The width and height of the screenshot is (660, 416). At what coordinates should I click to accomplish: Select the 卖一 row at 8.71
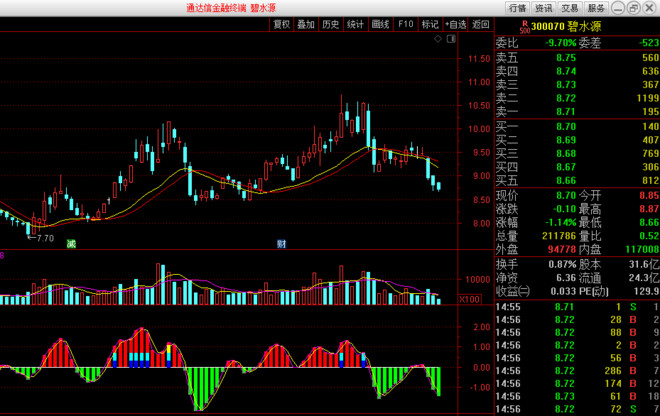(x=578, y=112)
